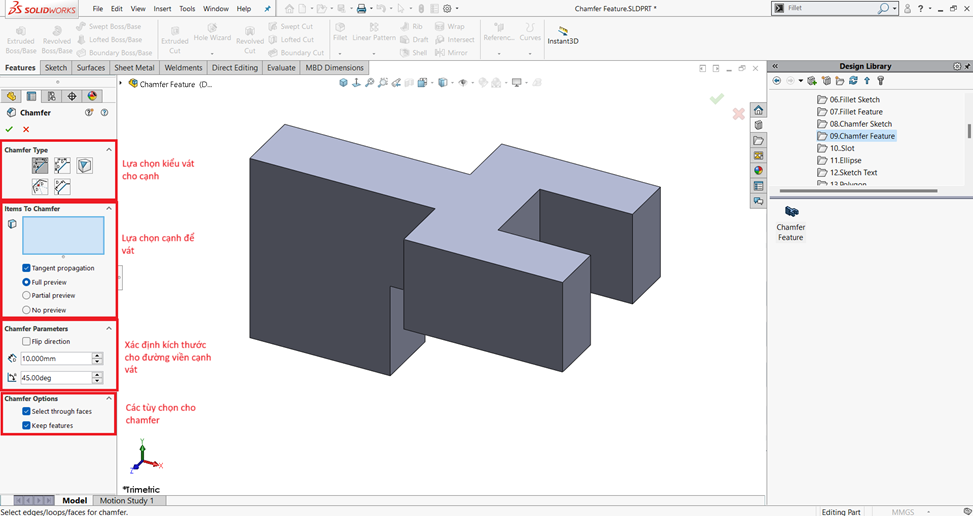Open the Appearances color ball task pane tab

758,171
